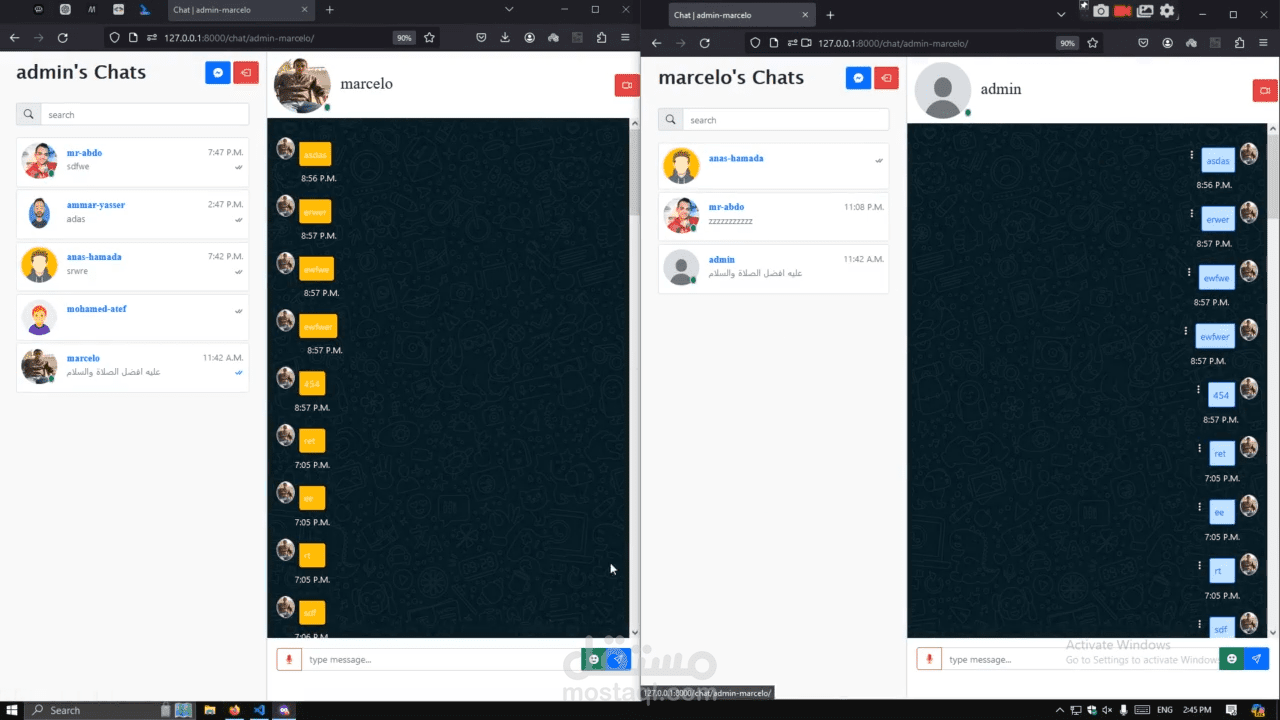Reload the page in the right browser
The width and height of the screenshot is (1280, 720).
(704, 43)
